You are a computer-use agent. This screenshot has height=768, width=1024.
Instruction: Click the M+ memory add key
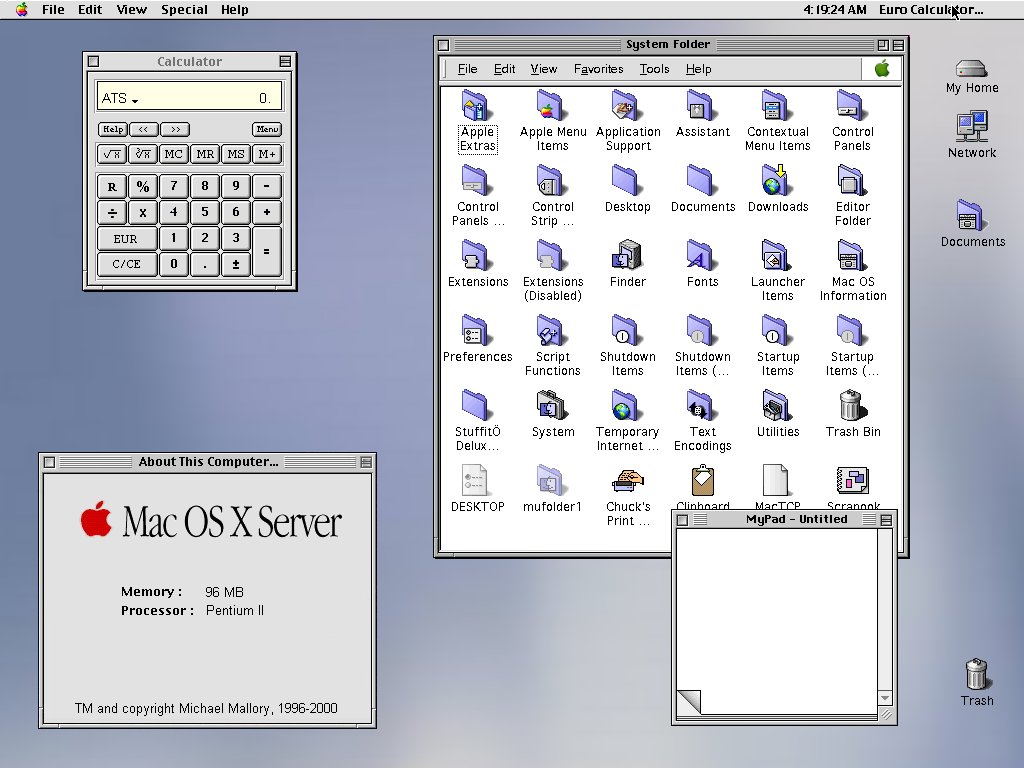pyautogui.click(x=267, y=154)
